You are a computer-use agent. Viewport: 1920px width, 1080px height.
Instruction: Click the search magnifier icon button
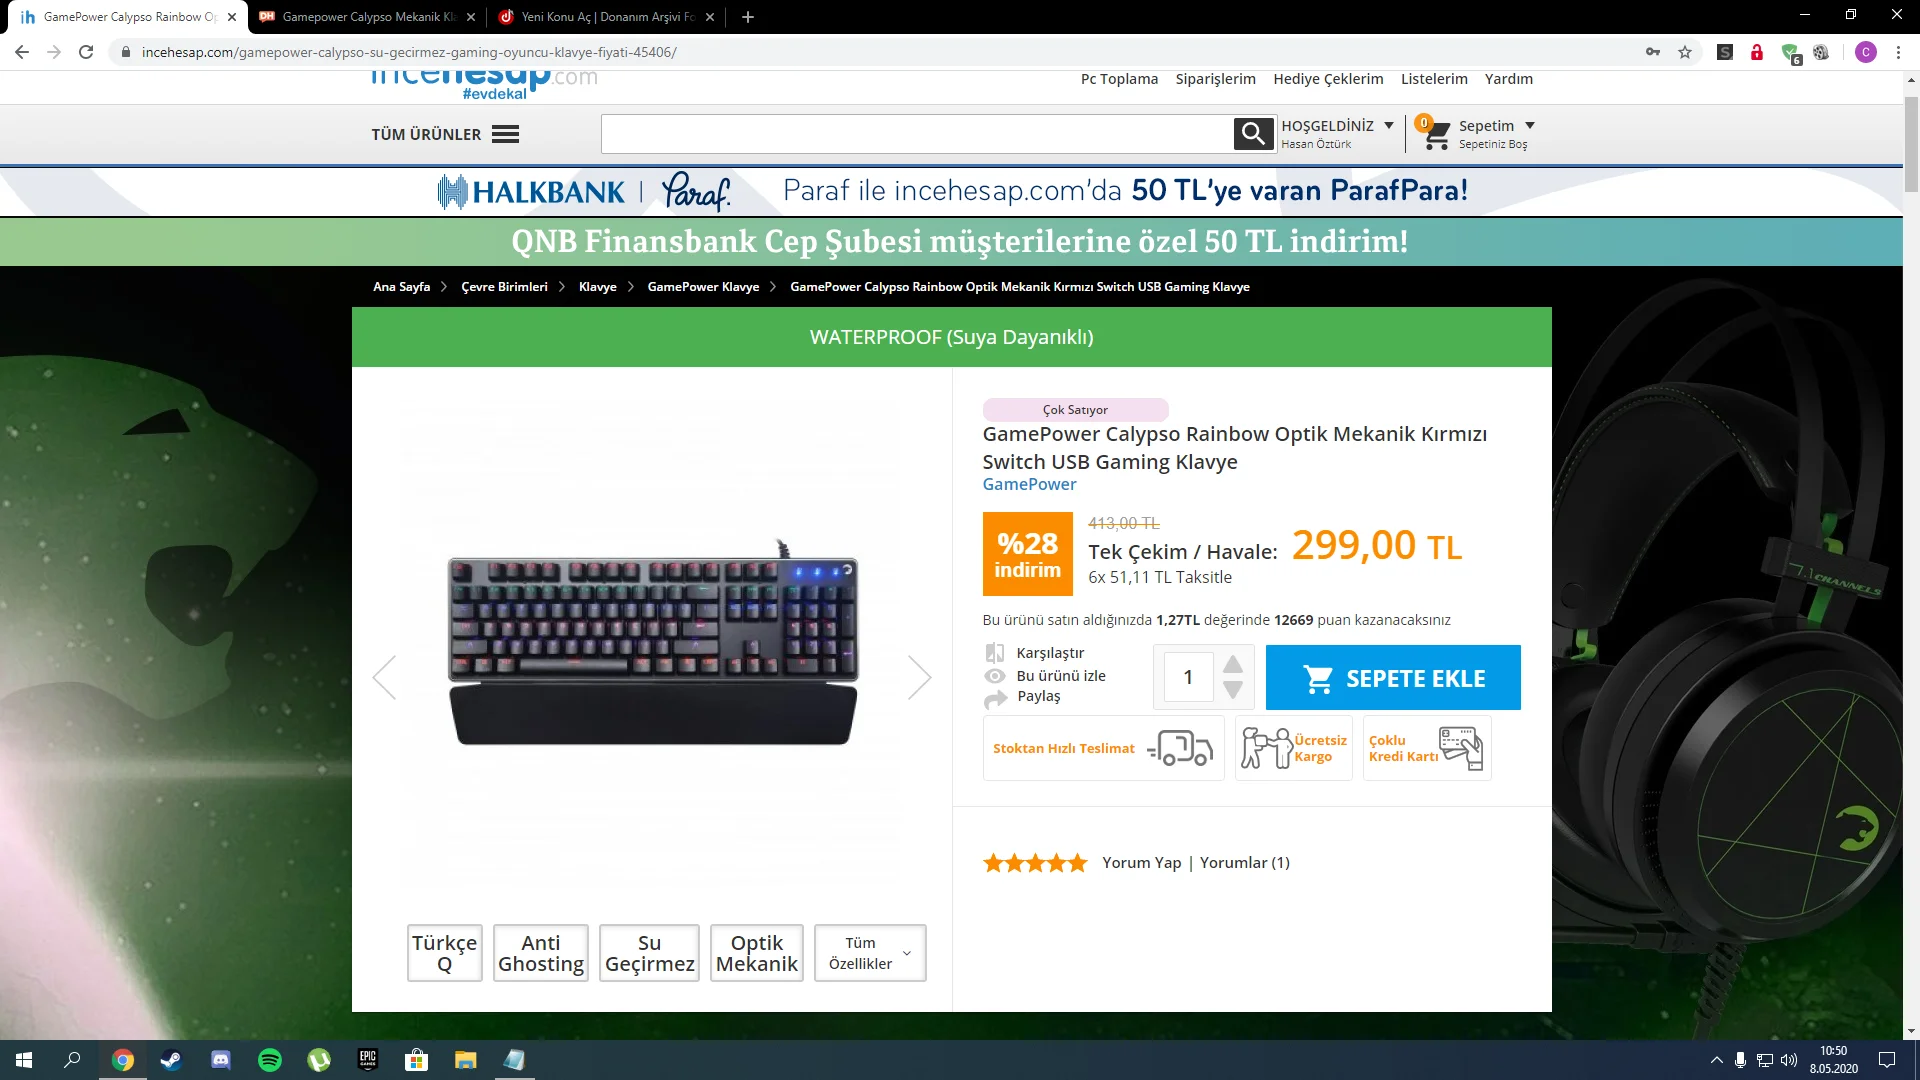[x=1253, y=133]
